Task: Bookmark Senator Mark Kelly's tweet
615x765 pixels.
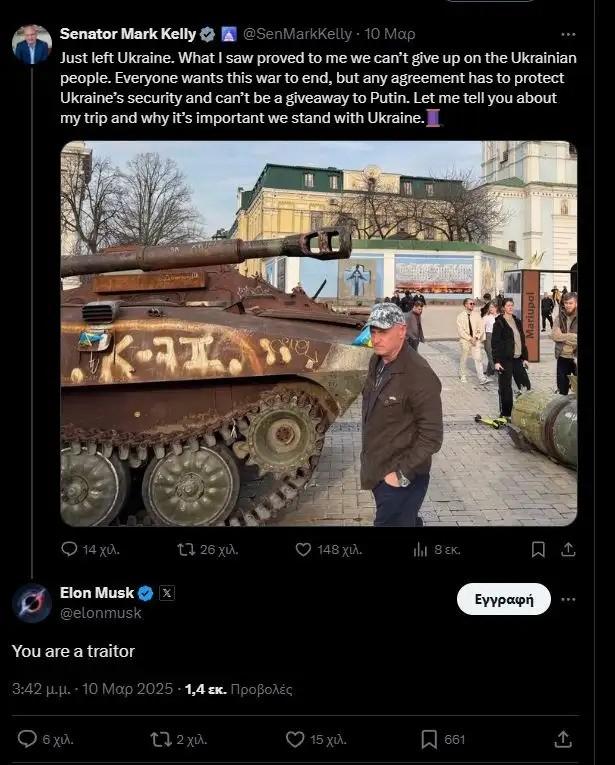Action: pos(538,550)
